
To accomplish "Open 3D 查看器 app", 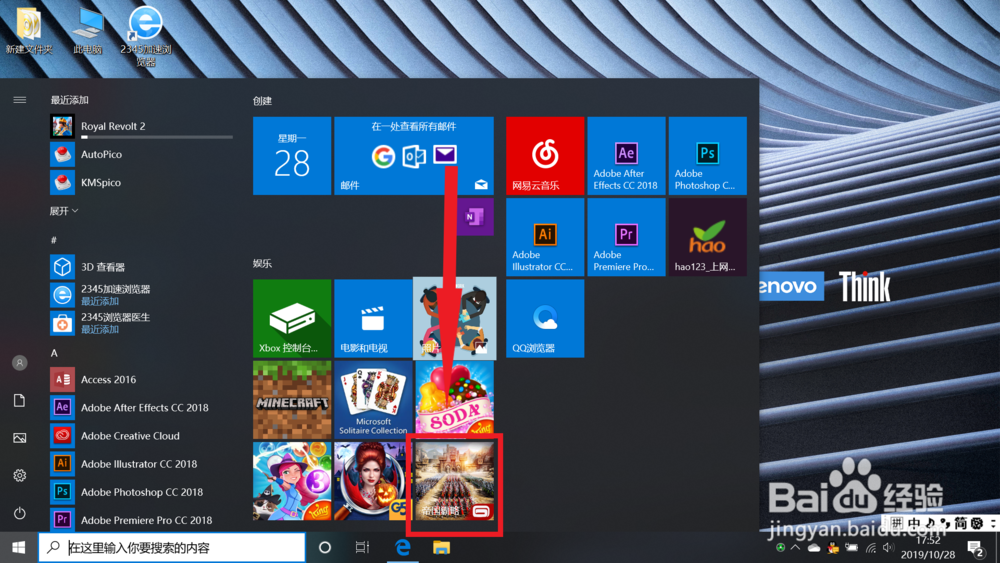I will tap(142, 267).
